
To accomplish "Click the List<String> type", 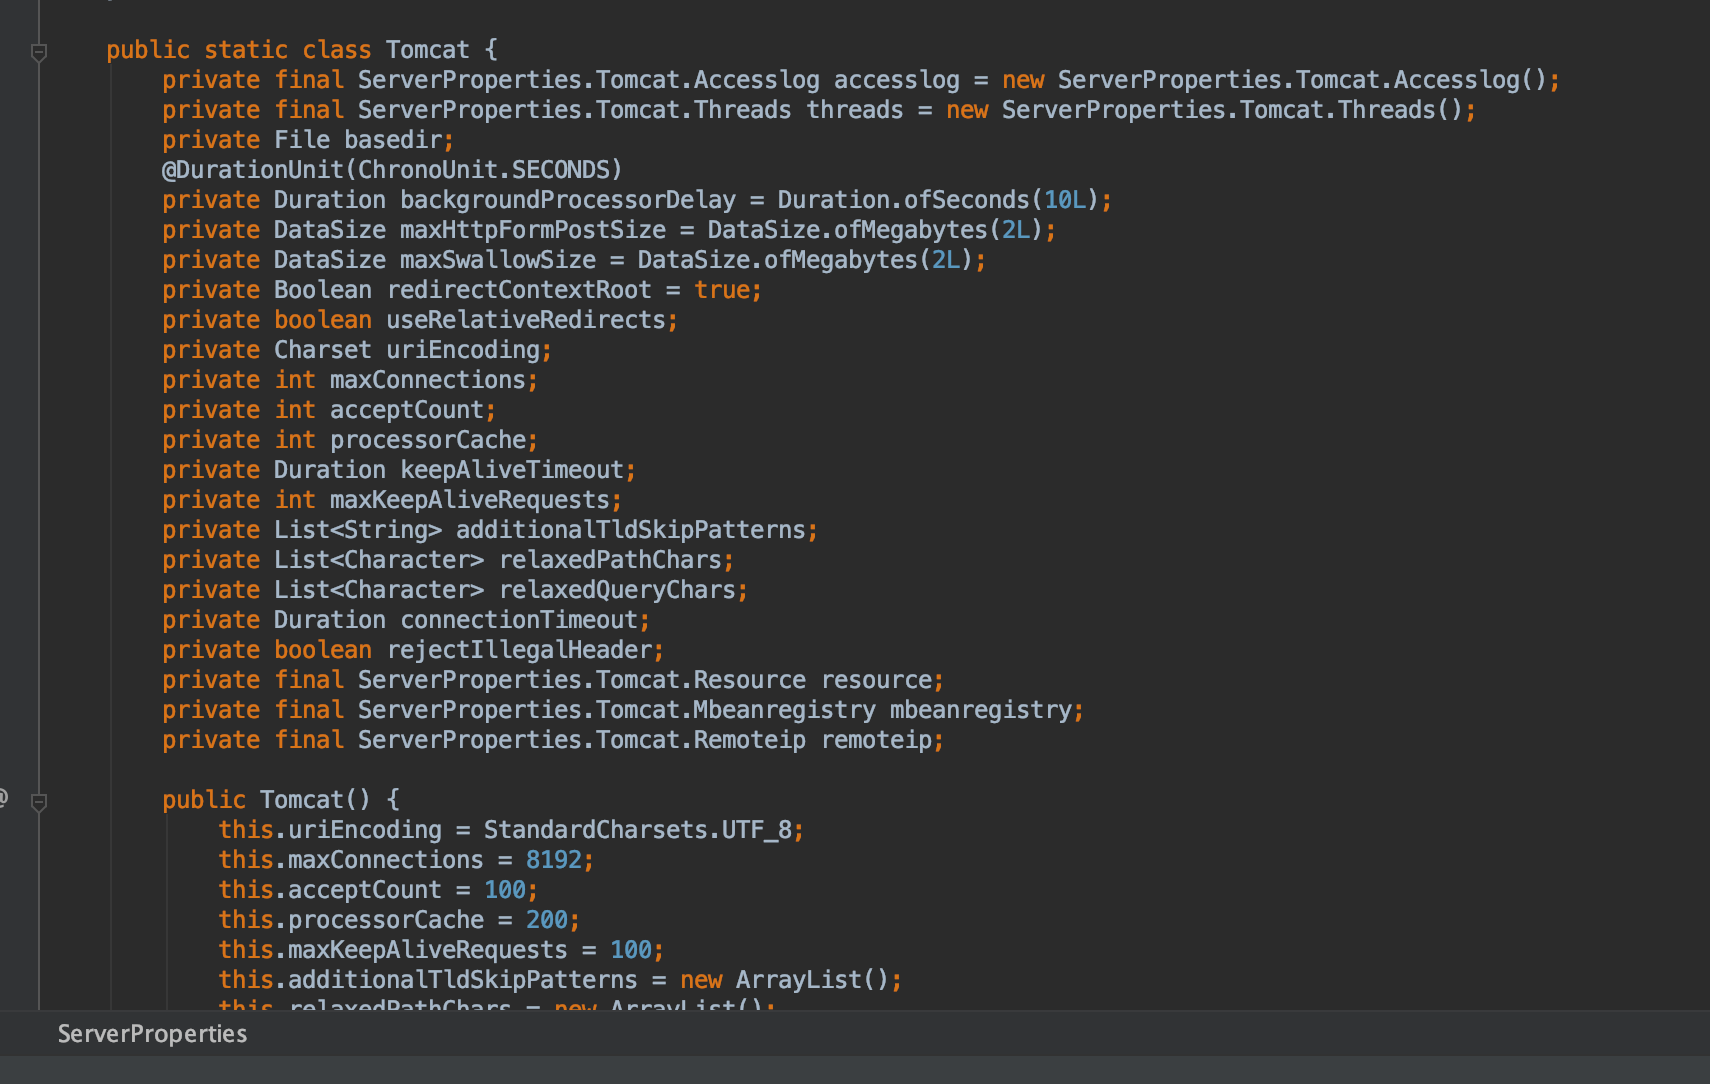I will pos(358,530).
